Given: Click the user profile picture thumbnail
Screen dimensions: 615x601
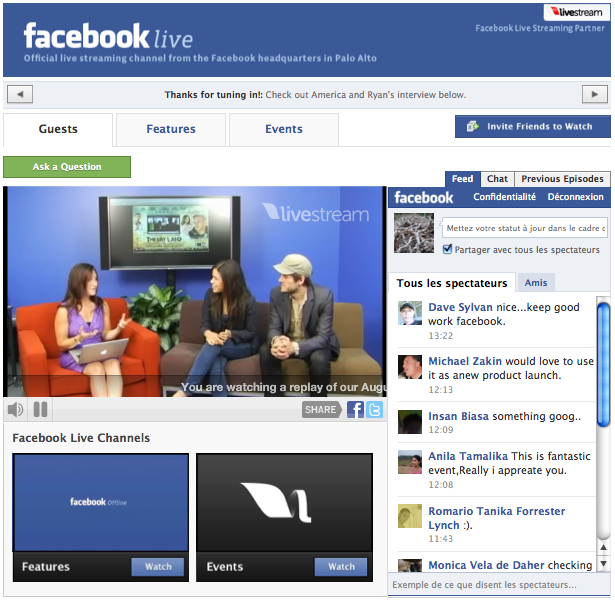Looking at the screenshot, I should 414,233.
